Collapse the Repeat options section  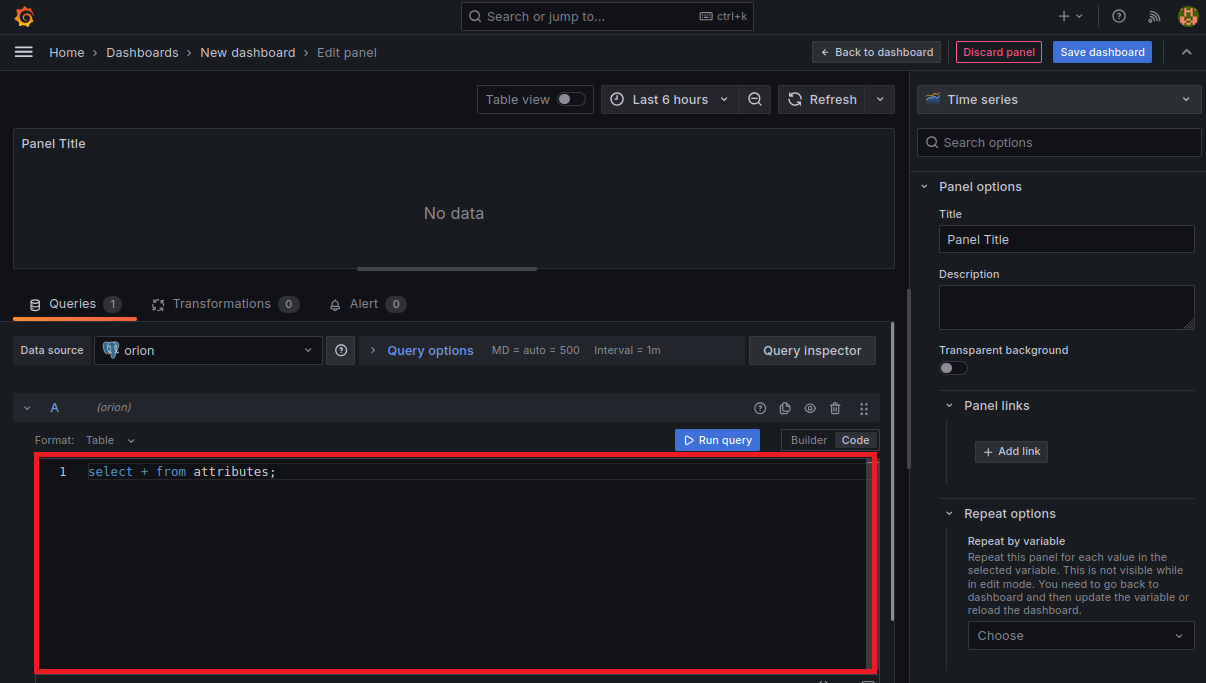coord(949,514)
